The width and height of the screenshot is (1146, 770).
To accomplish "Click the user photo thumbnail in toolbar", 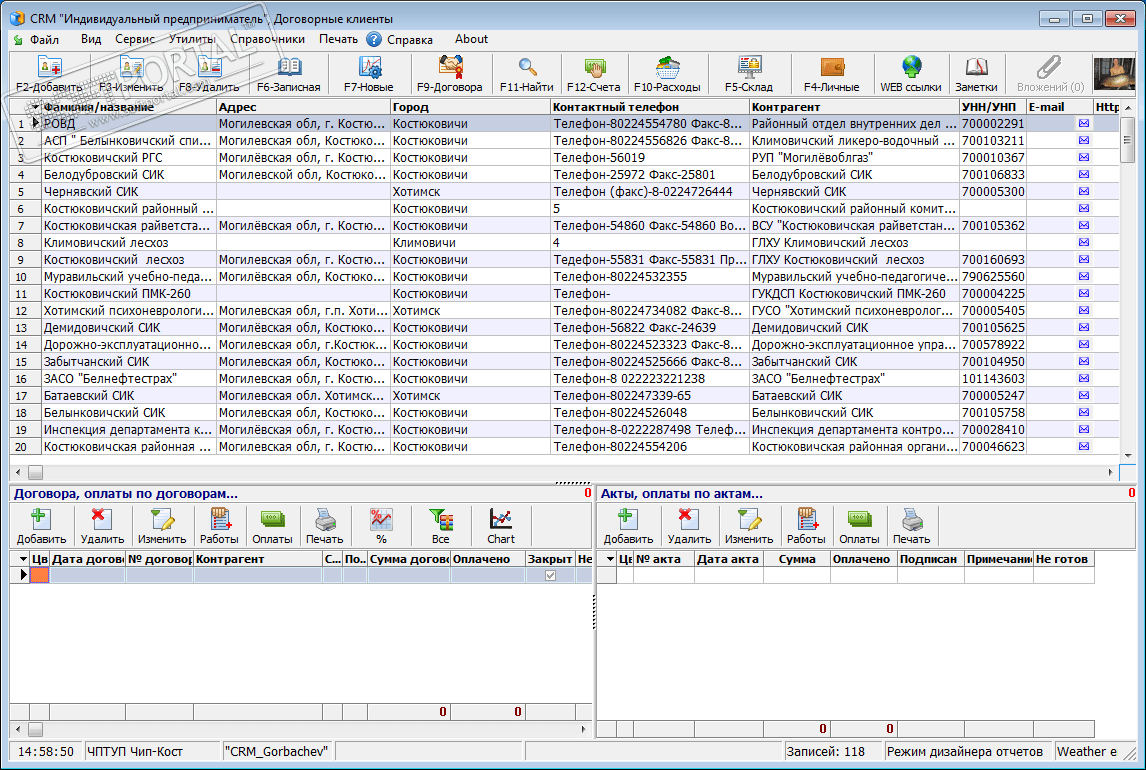I will (x=1114, y=74).
